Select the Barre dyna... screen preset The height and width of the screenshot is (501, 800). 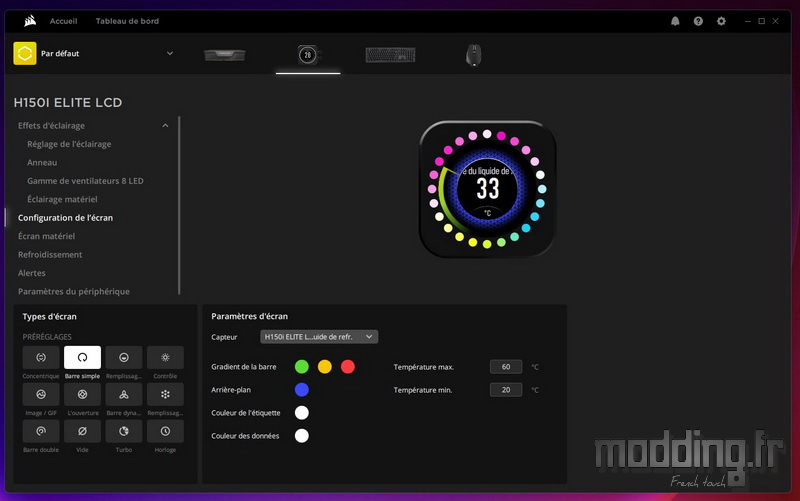tap(123, 394)
